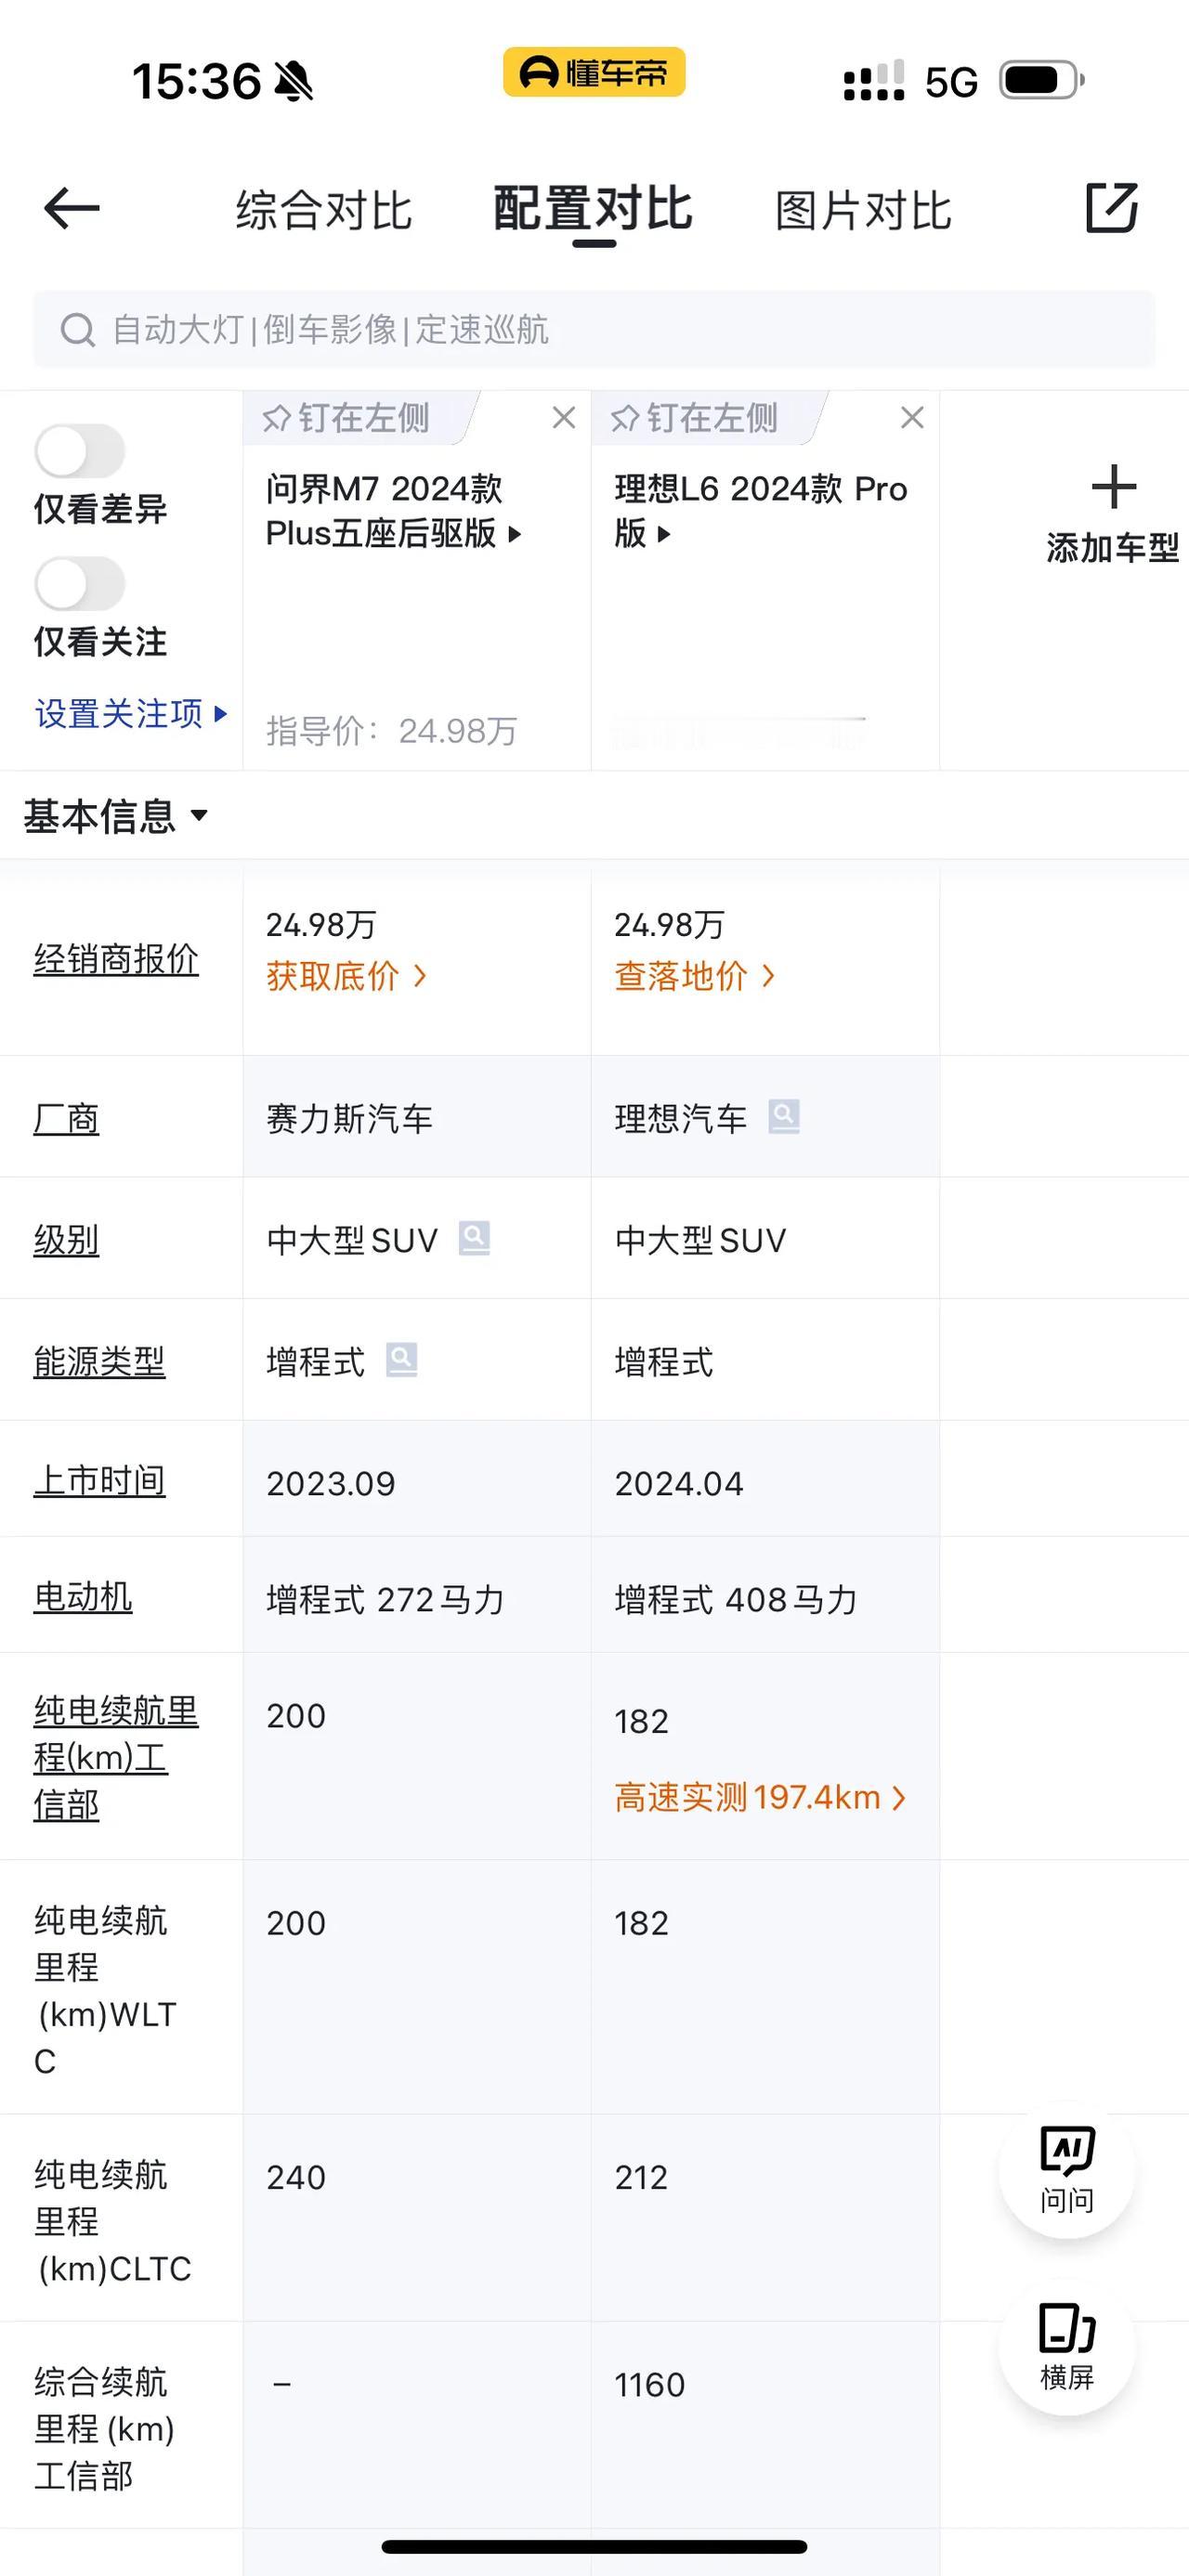Screen dimensions: 1189x2576
Task: Tap magnifier icon beside 中大型SUV
Action: tap(474, 1238)
